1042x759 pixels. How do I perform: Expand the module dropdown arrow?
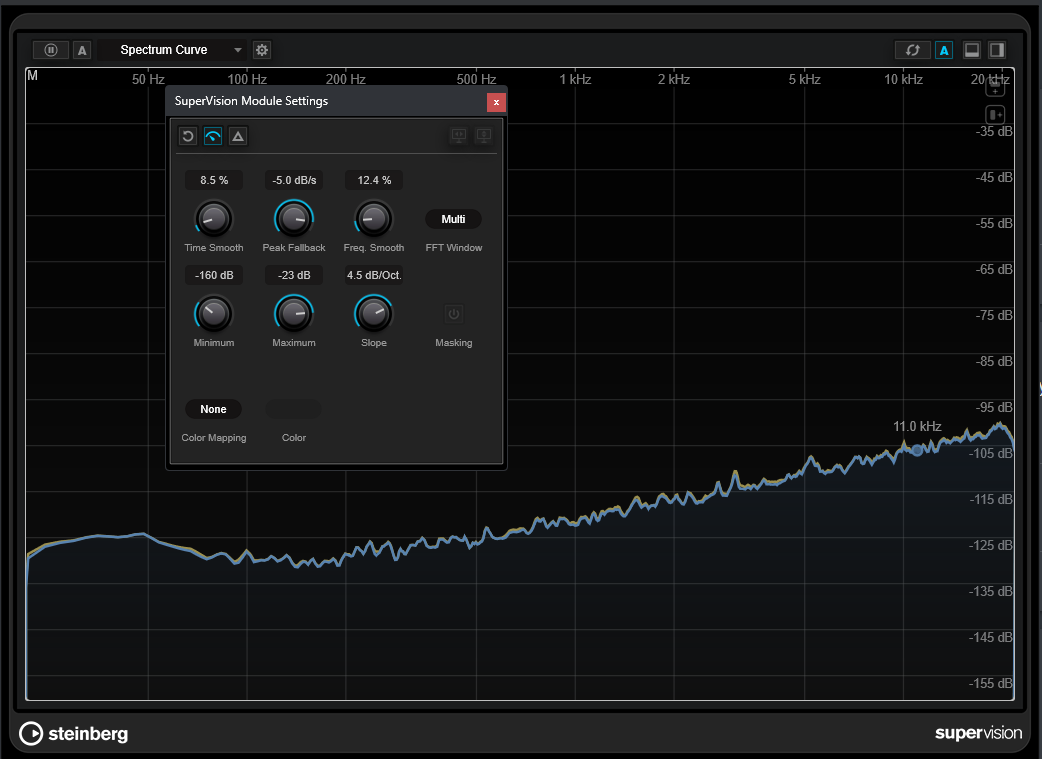point(237,50)
